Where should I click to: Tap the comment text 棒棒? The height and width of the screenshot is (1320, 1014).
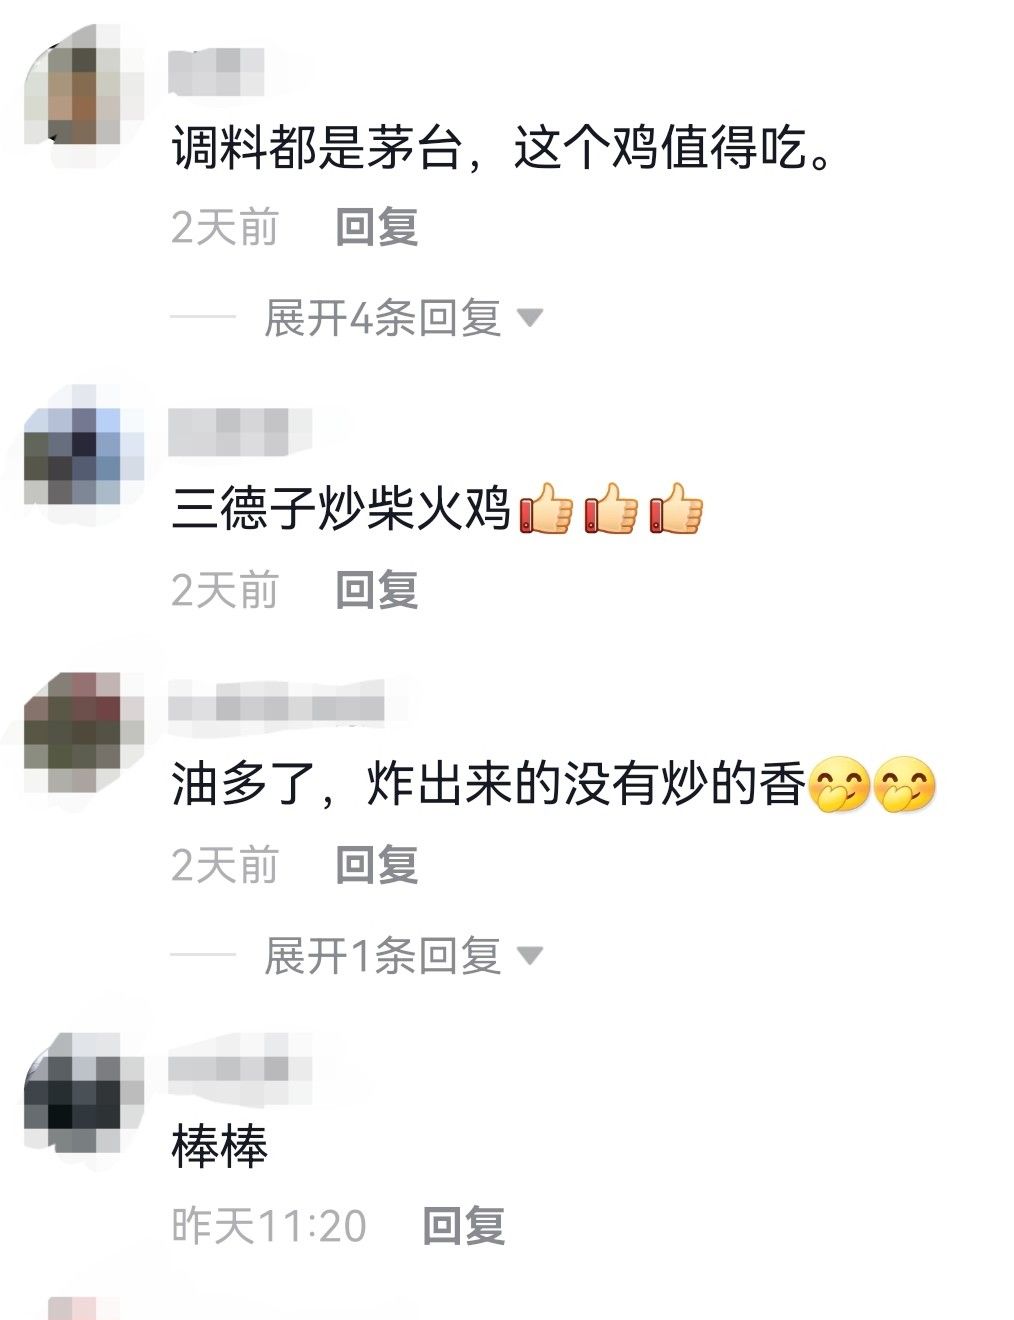point(220,1147)
